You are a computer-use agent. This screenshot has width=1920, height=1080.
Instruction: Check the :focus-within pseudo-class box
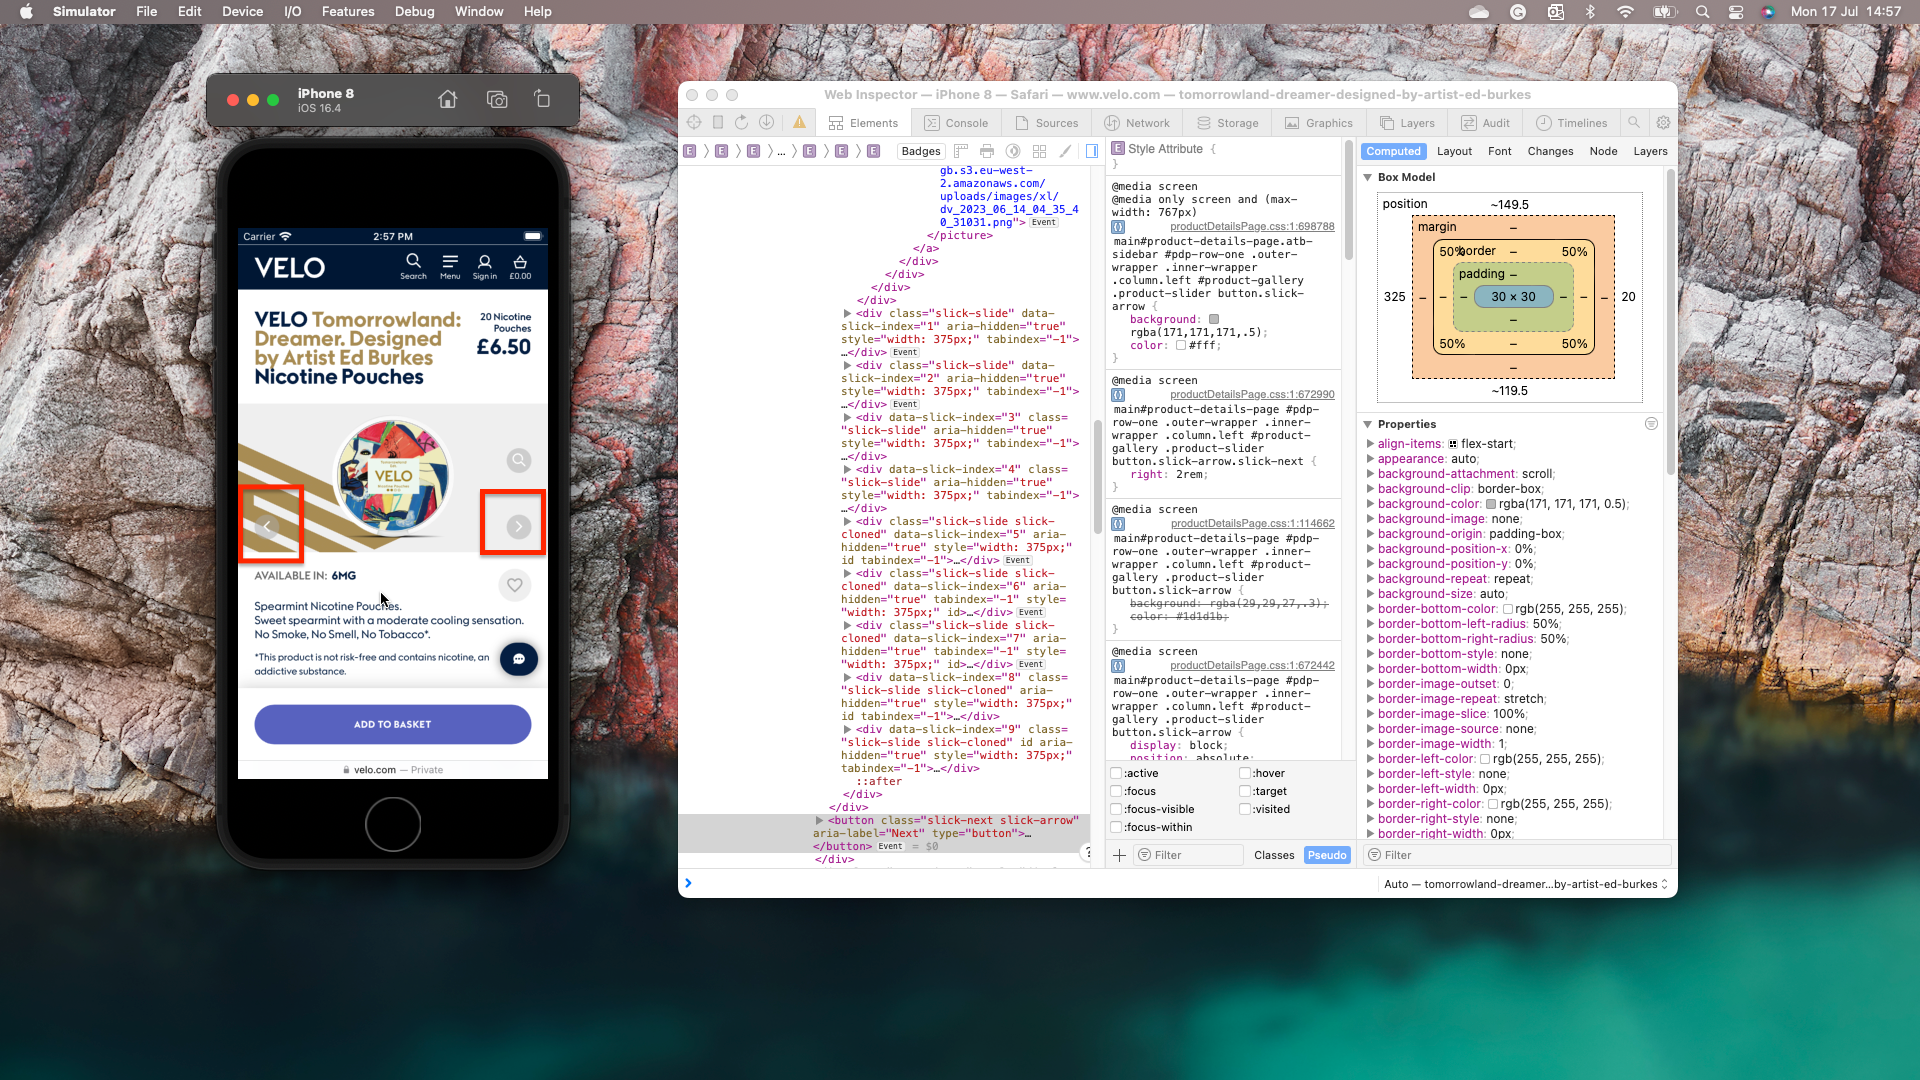point(1116,827)
